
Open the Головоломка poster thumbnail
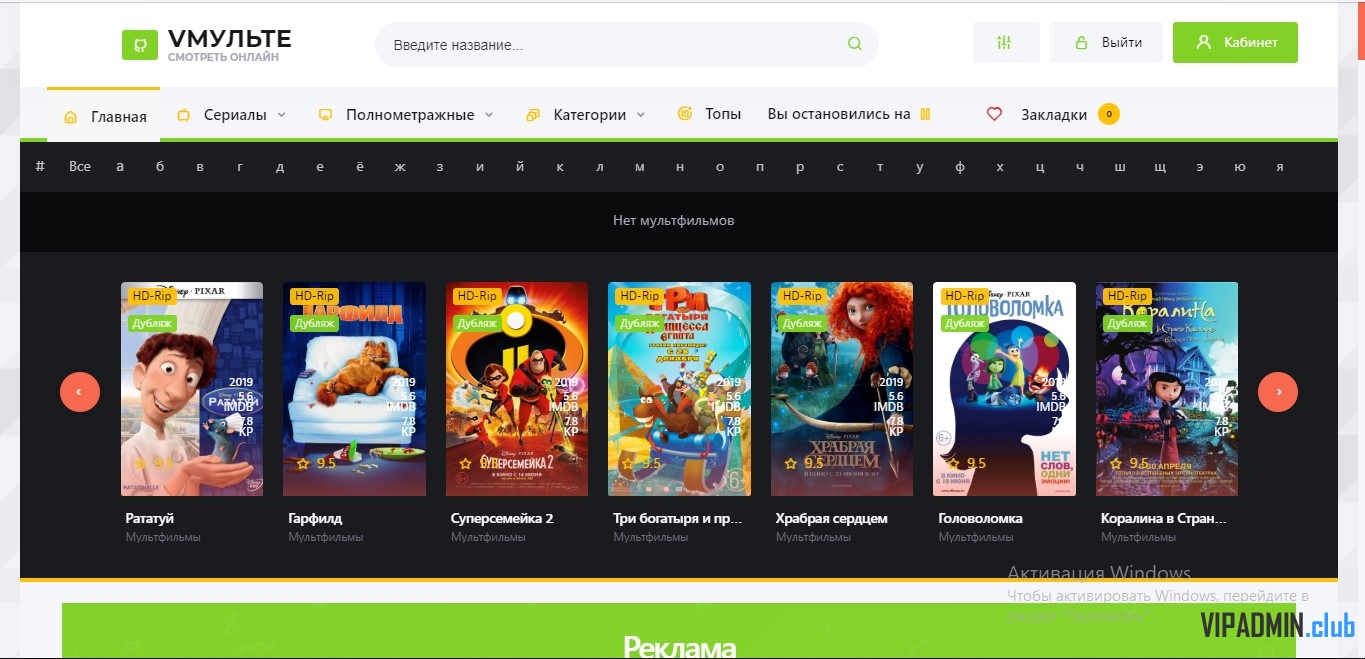(x=1005, y=389)
